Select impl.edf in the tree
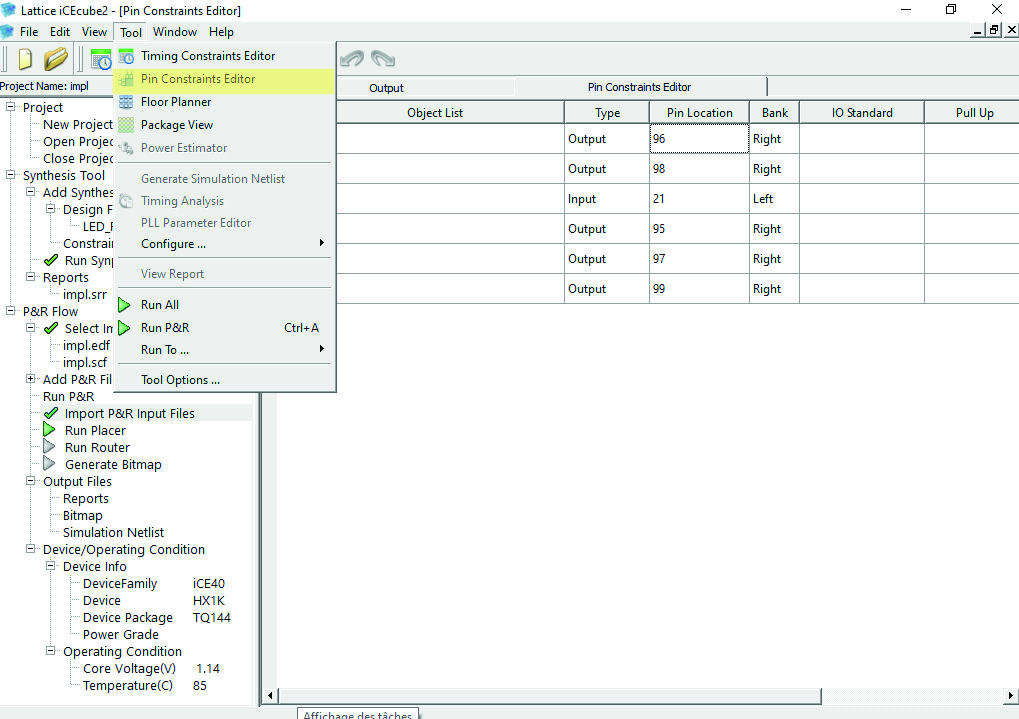 pos(86,345)
